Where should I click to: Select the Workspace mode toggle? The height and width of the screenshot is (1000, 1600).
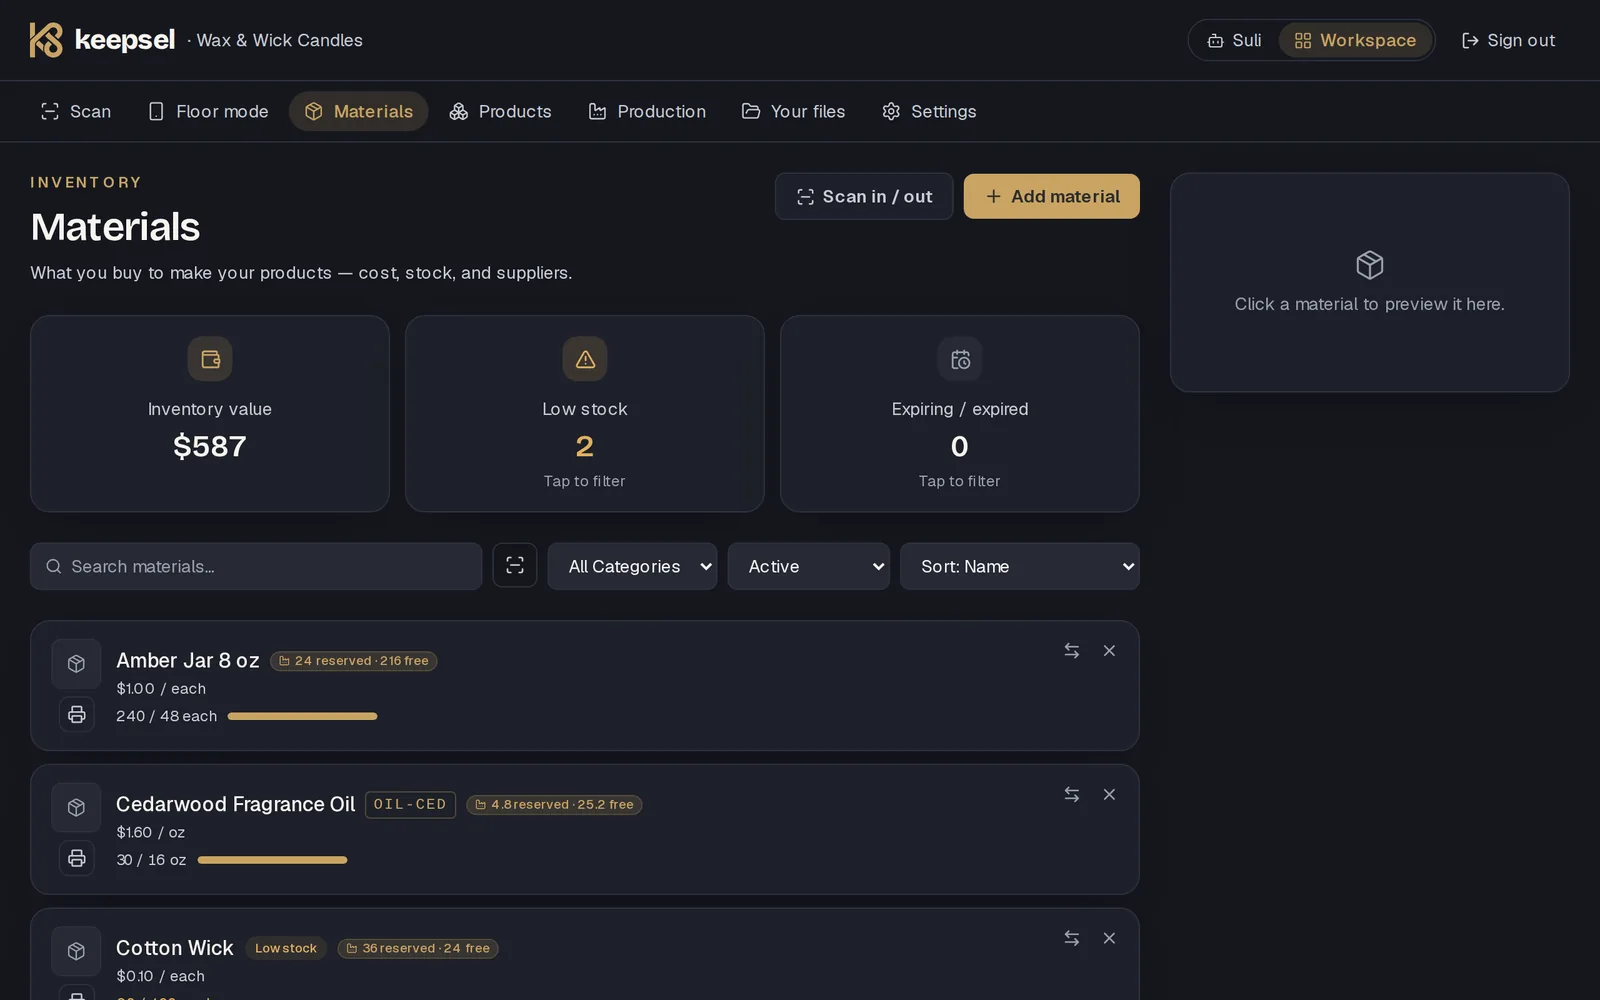(1355, 41)
